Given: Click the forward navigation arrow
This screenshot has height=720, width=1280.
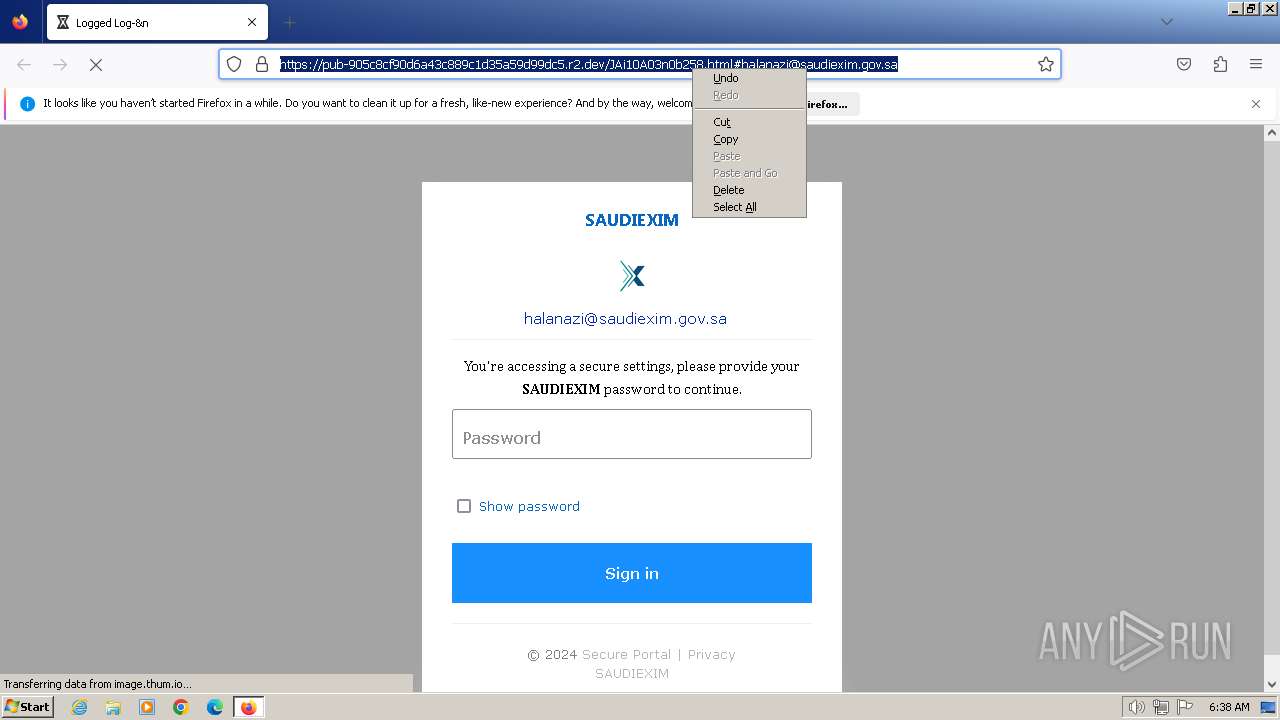Looking at the screenshot, I should (x=60, y=64).
